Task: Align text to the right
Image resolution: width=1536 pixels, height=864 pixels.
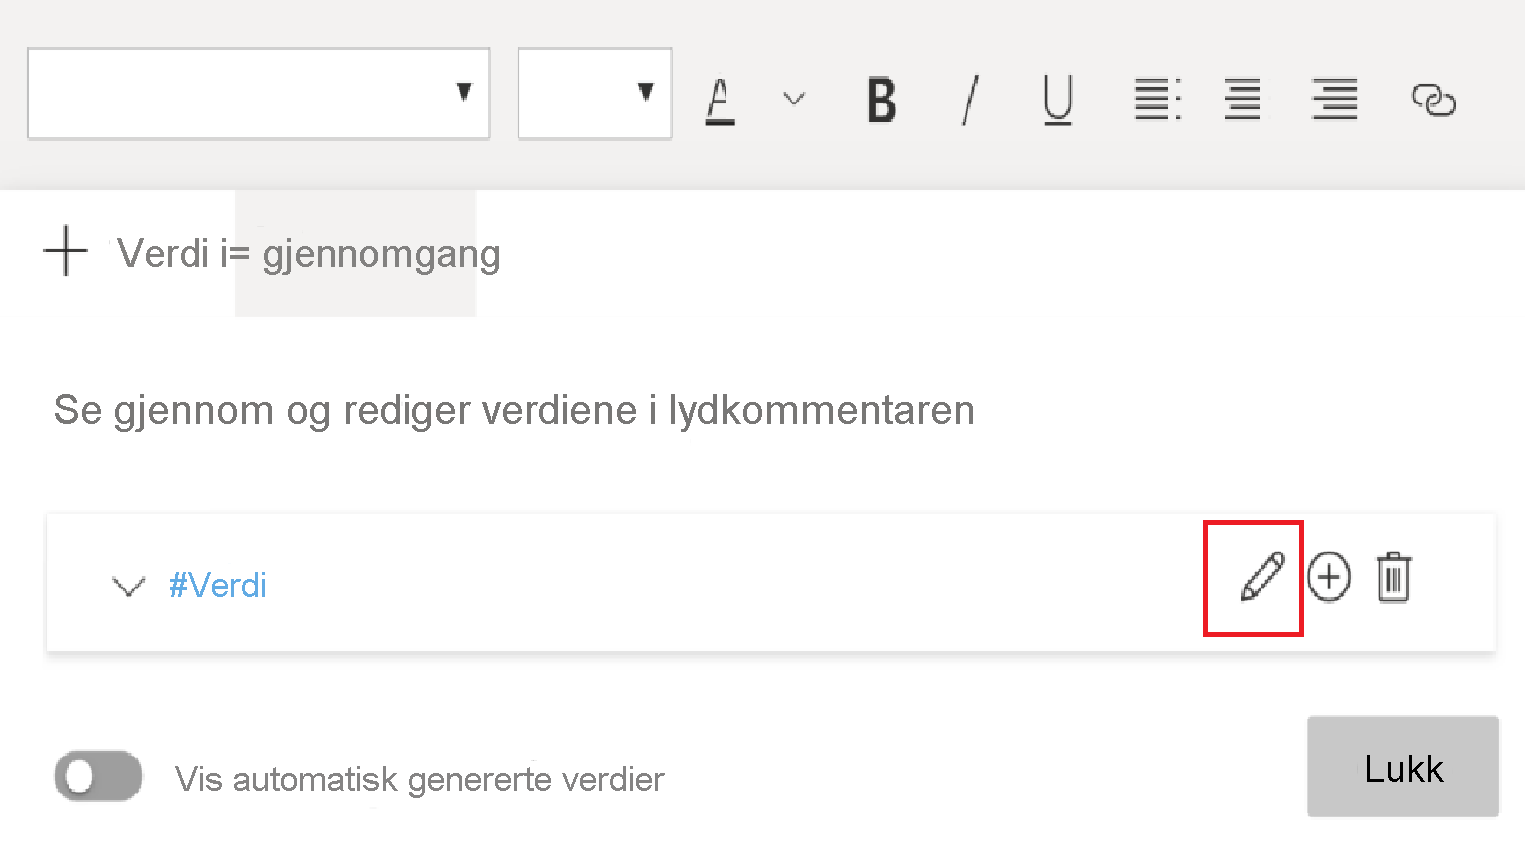Action: pyautogui.click(x=1335, y=99)
